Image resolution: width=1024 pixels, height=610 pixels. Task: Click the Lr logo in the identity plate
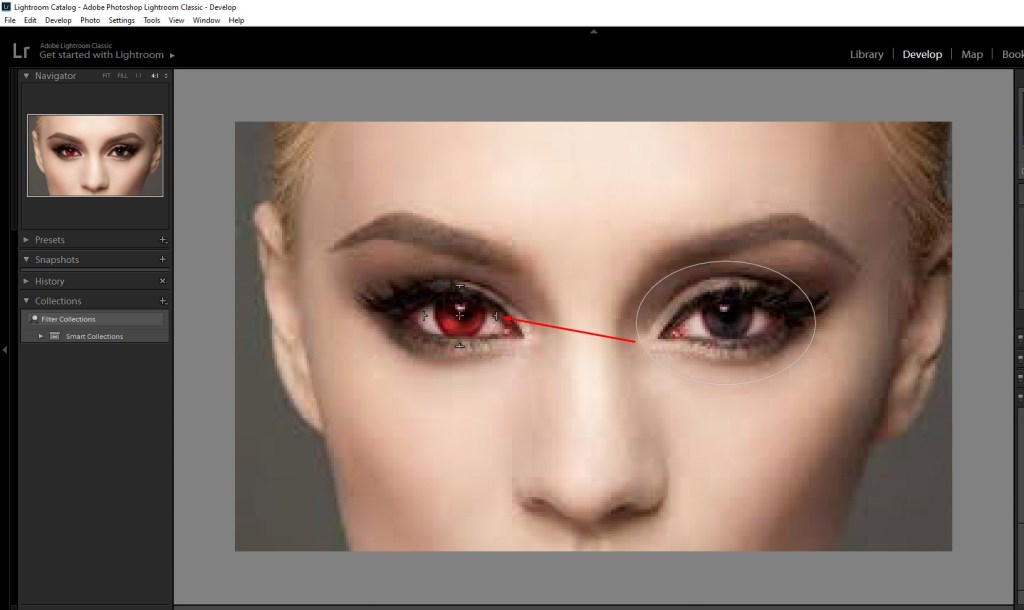tap(20, 51)
